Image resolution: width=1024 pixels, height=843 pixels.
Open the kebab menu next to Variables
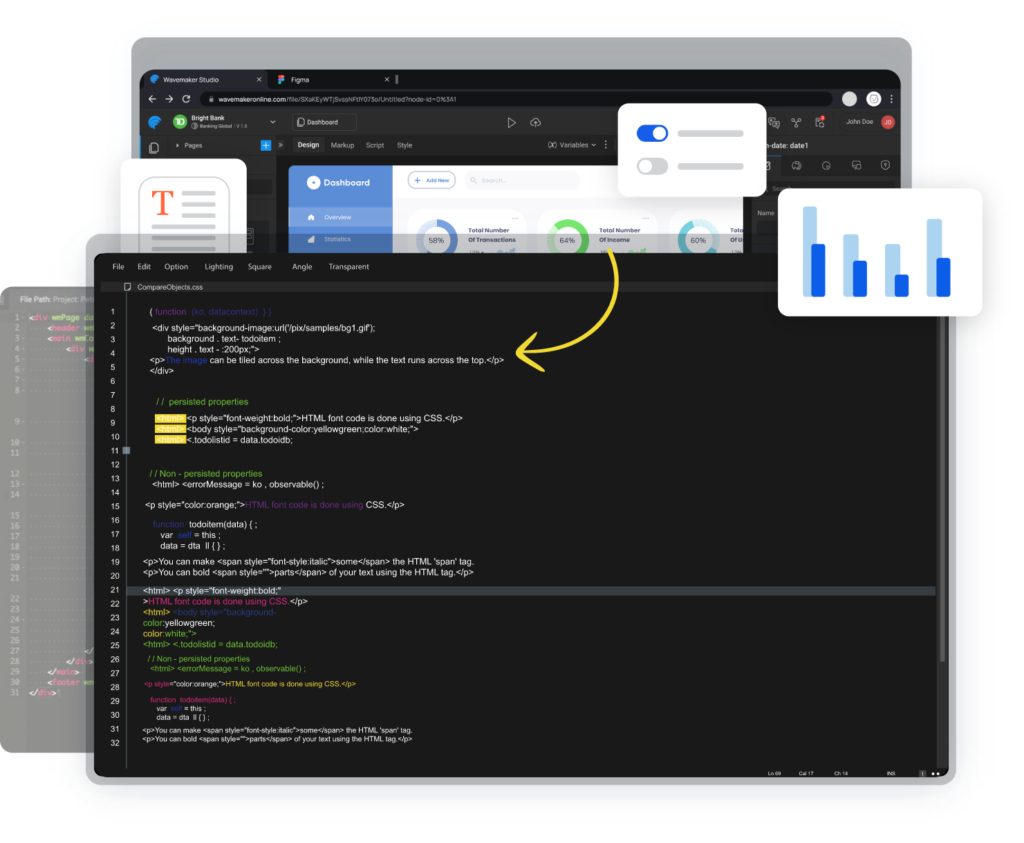tap(605, 145)
